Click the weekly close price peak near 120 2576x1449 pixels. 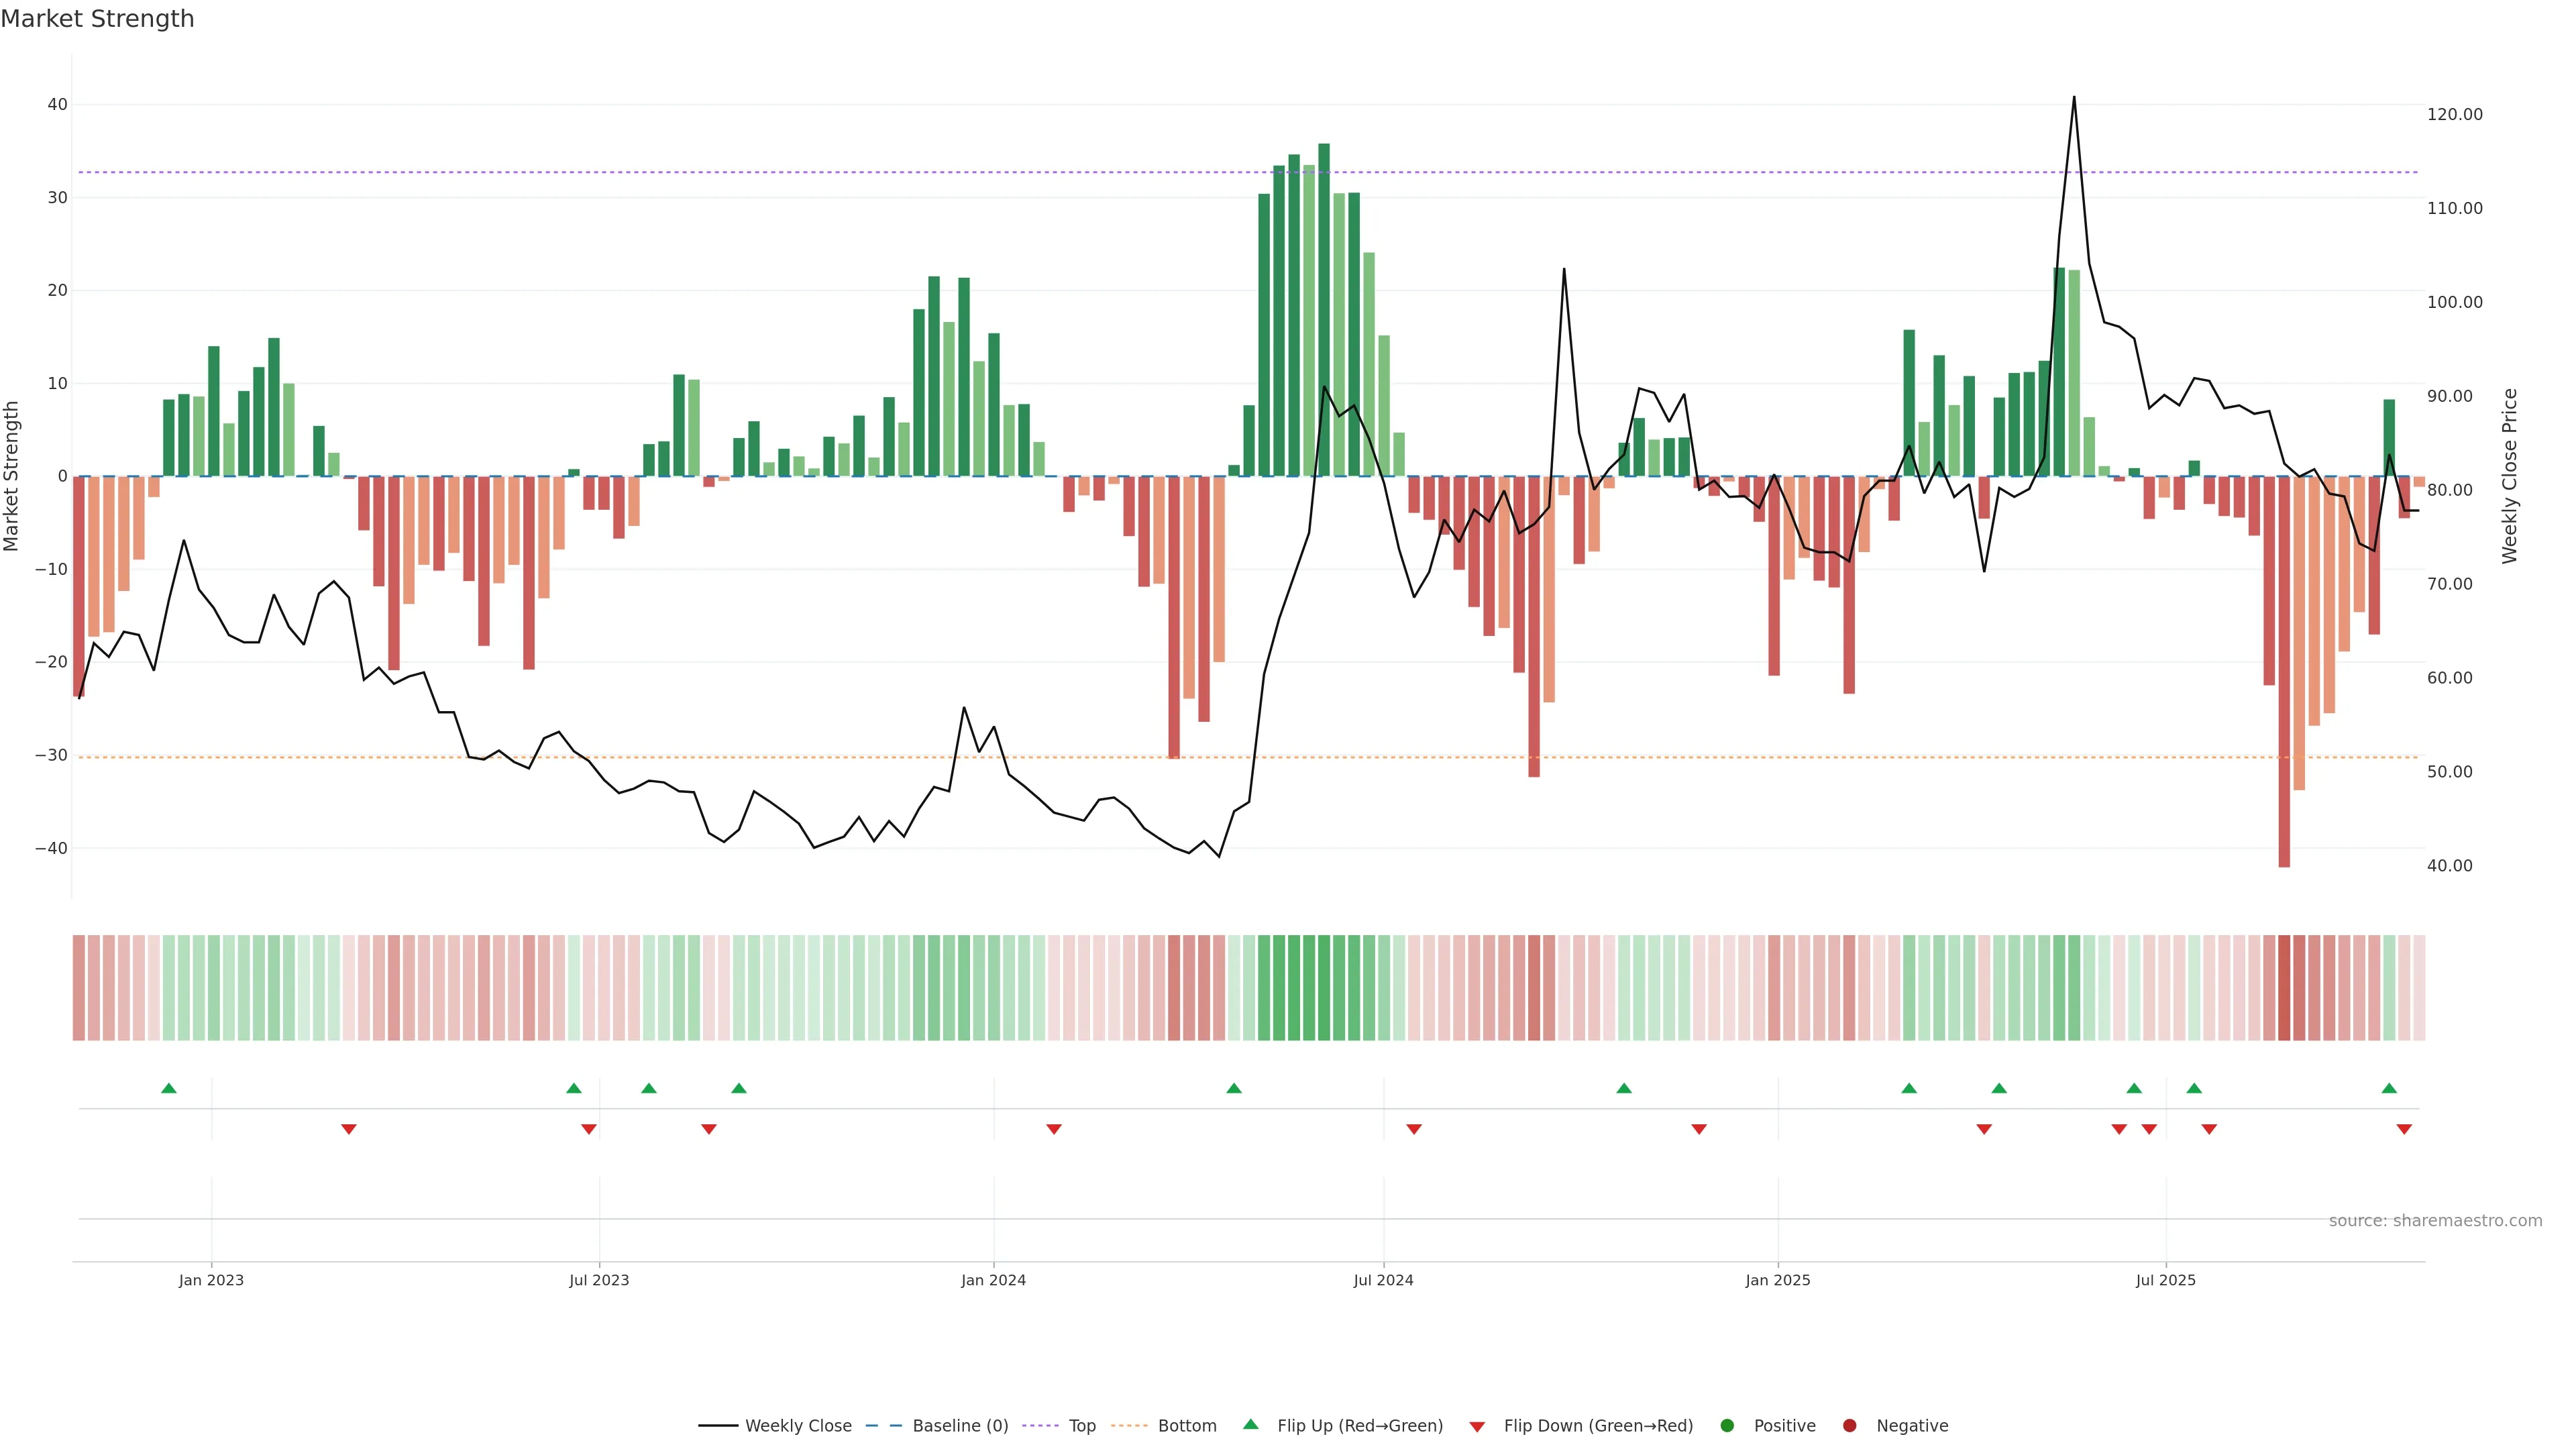coord(2073,98)
